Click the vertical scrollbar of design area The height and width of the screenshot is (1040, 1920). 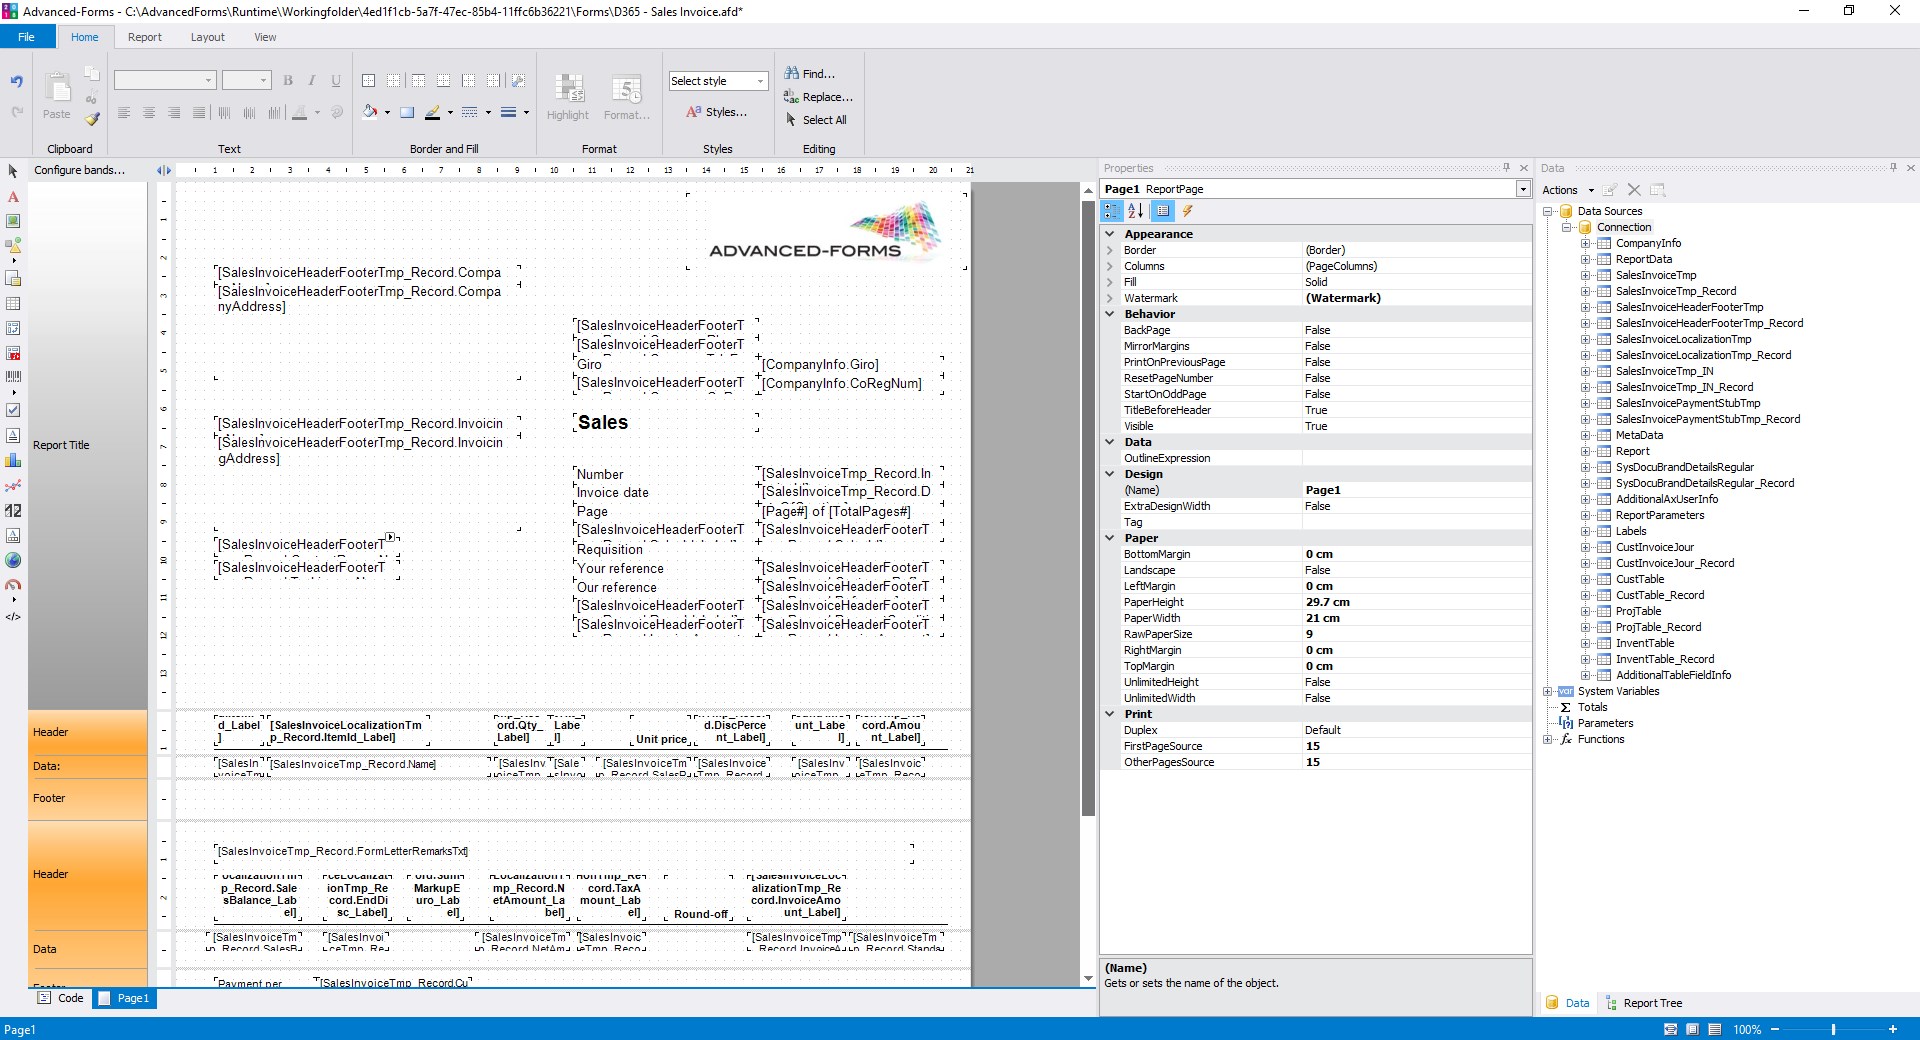tap(1088, 509)
